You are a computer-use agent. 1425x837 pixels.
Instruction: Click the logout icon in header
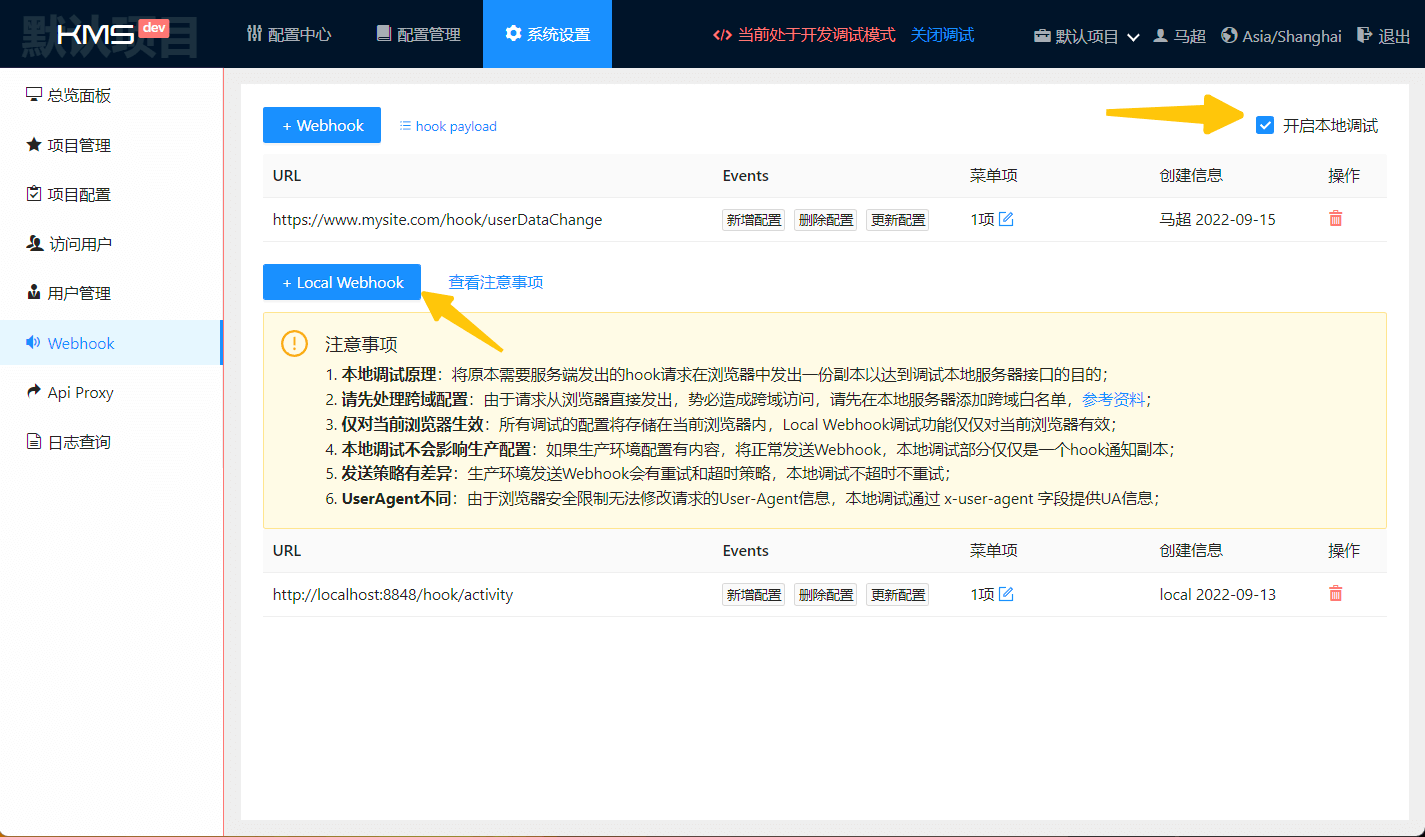pyautogui.click(x=1364, y=35)
